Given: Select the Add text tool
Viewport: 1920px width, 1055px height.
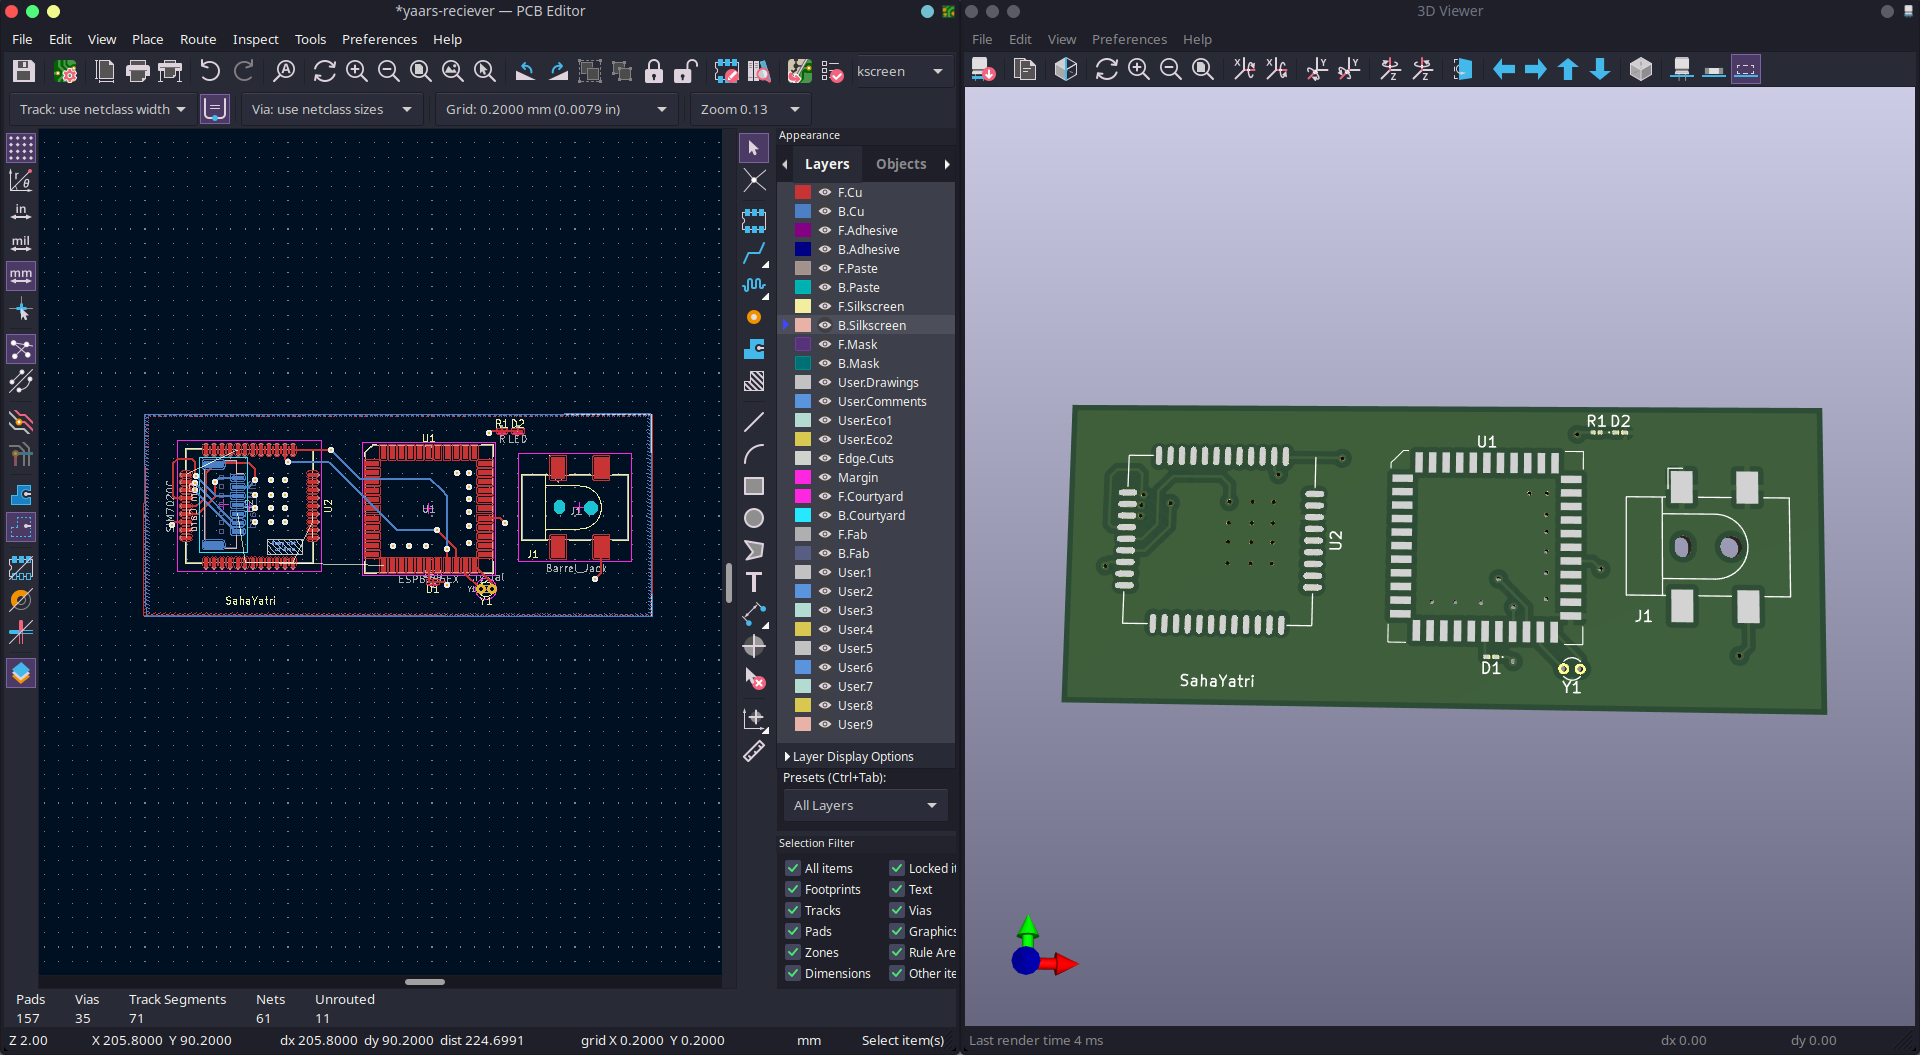Looking at the screenshot, I should point(754,582).
